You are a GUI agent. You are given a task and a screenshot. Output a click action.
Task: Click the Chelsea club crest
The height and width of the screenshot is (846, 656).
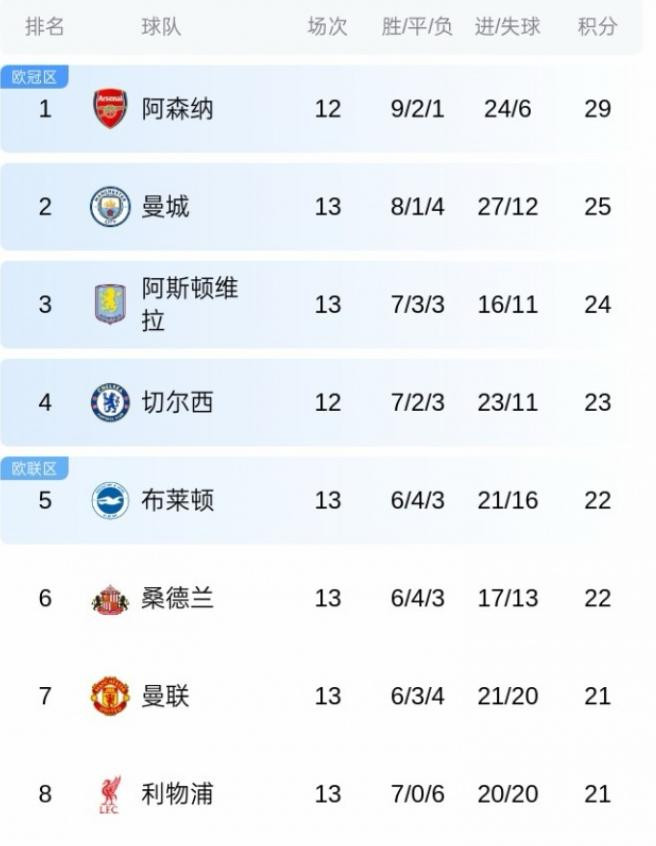pyautogui.click(x=110, y=402)
